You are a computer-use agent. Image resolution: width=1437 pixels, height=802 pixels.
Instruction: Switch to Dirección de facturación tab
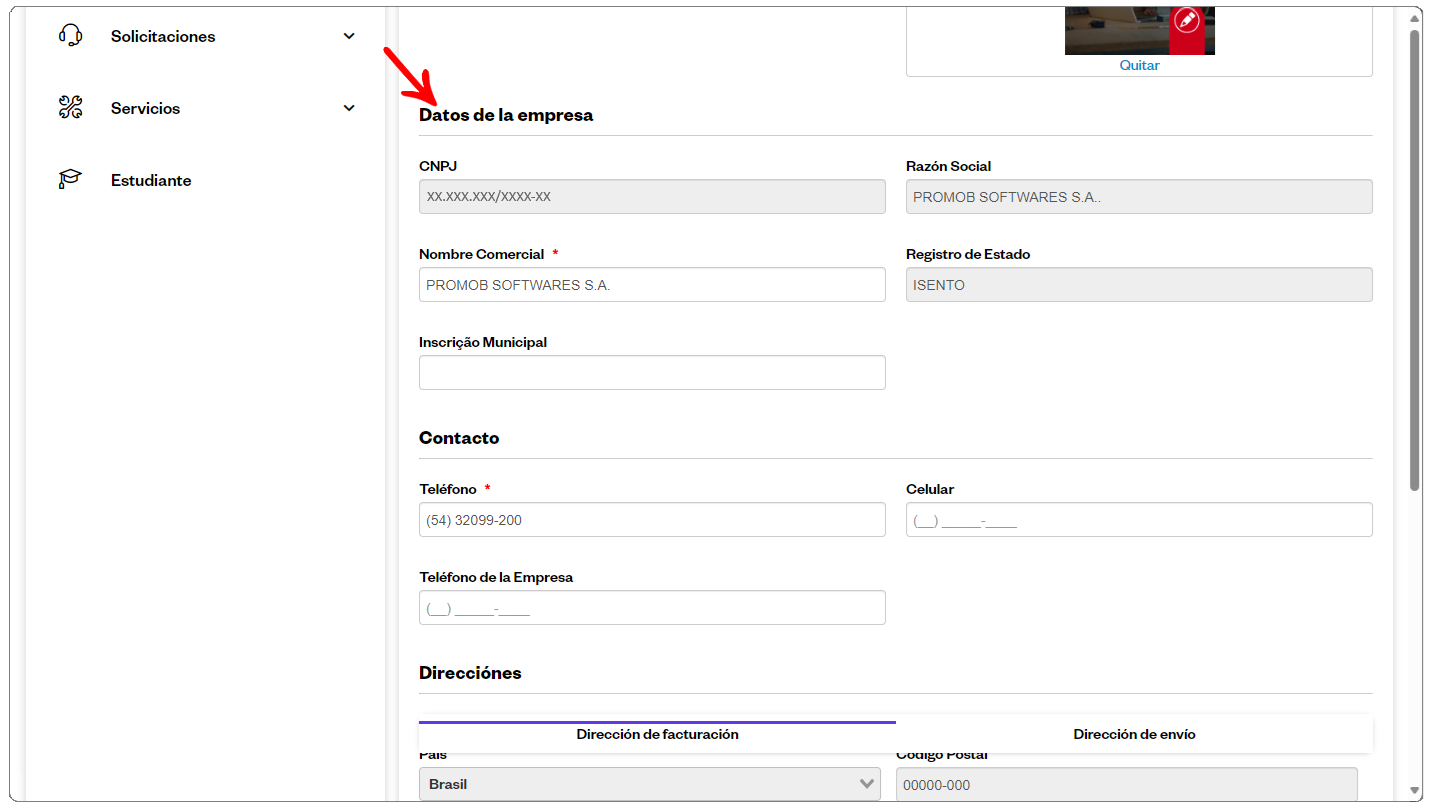coord(657,734)
